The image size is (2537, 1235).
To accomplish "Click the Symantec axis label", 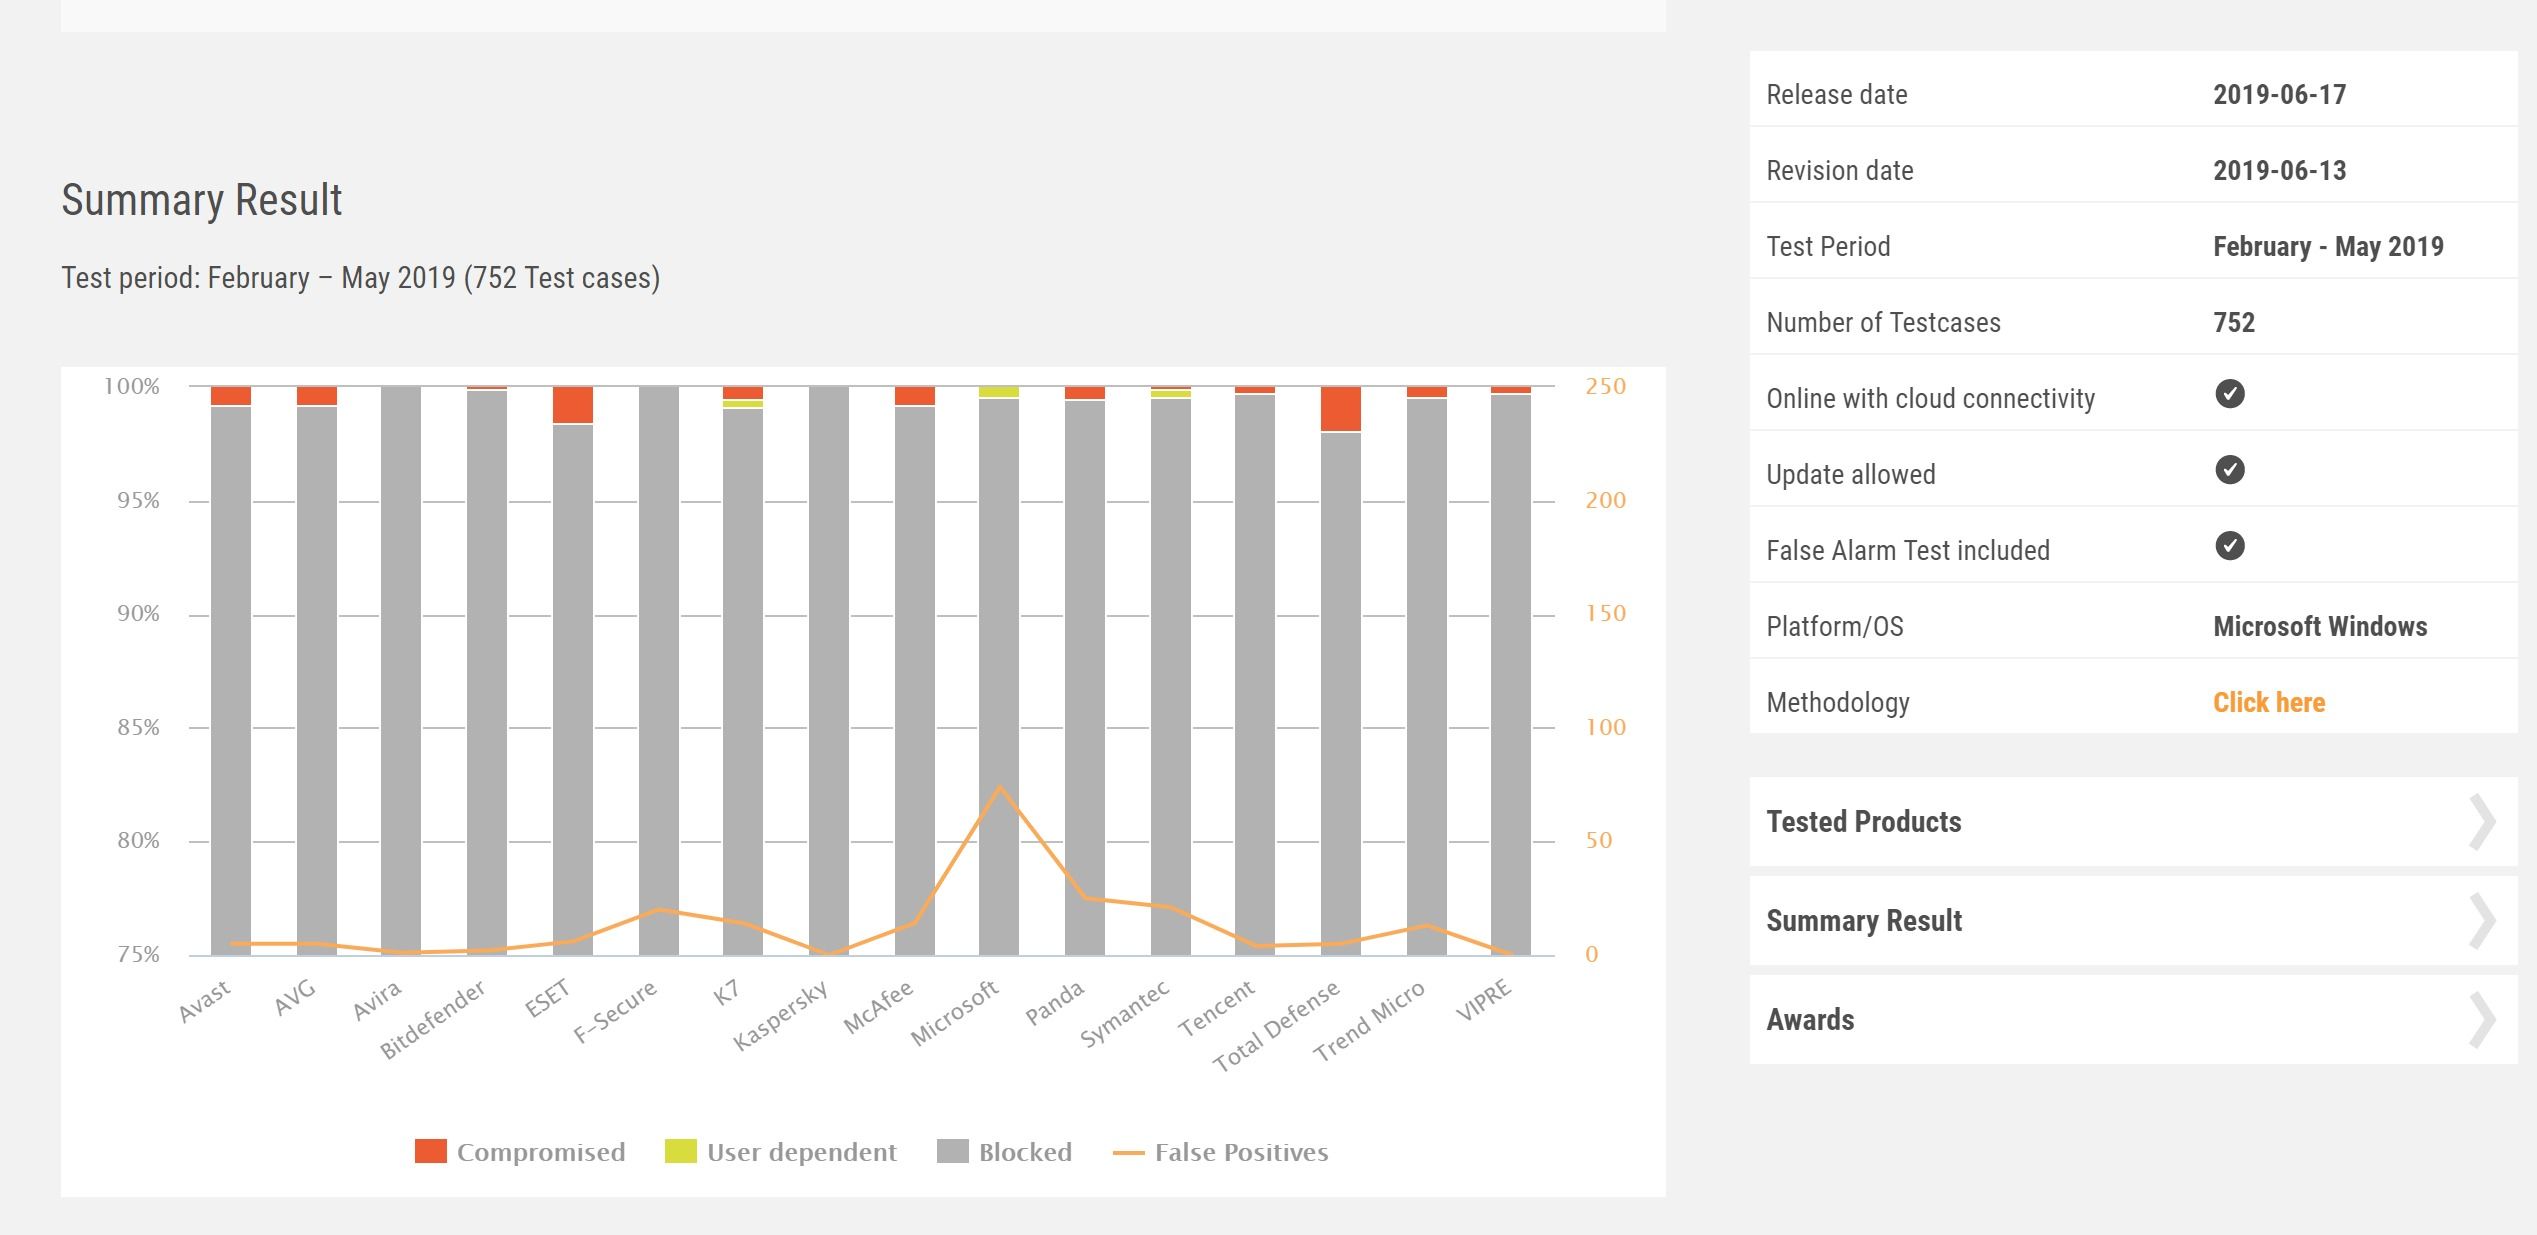I will pyautogui.click(x=1125, y=1013).
